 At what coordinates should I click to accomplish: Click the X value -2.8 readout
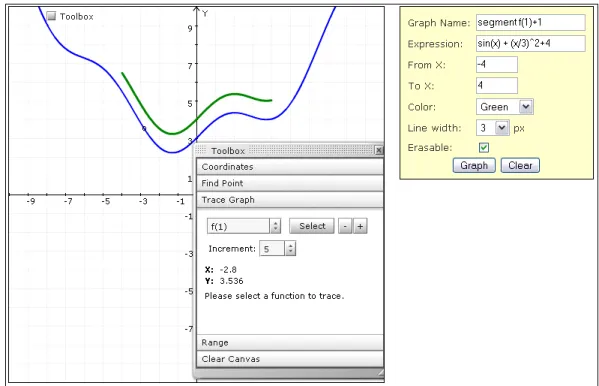pos(228,269)
